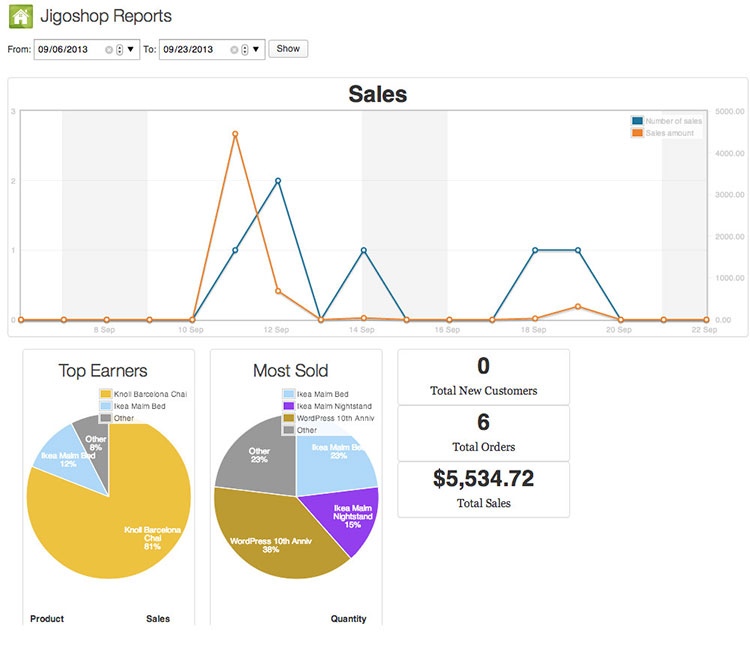The width and height of the screenshot is (750, 646).
Task: Click the green Jigoshop home icon
Action: 21,17
